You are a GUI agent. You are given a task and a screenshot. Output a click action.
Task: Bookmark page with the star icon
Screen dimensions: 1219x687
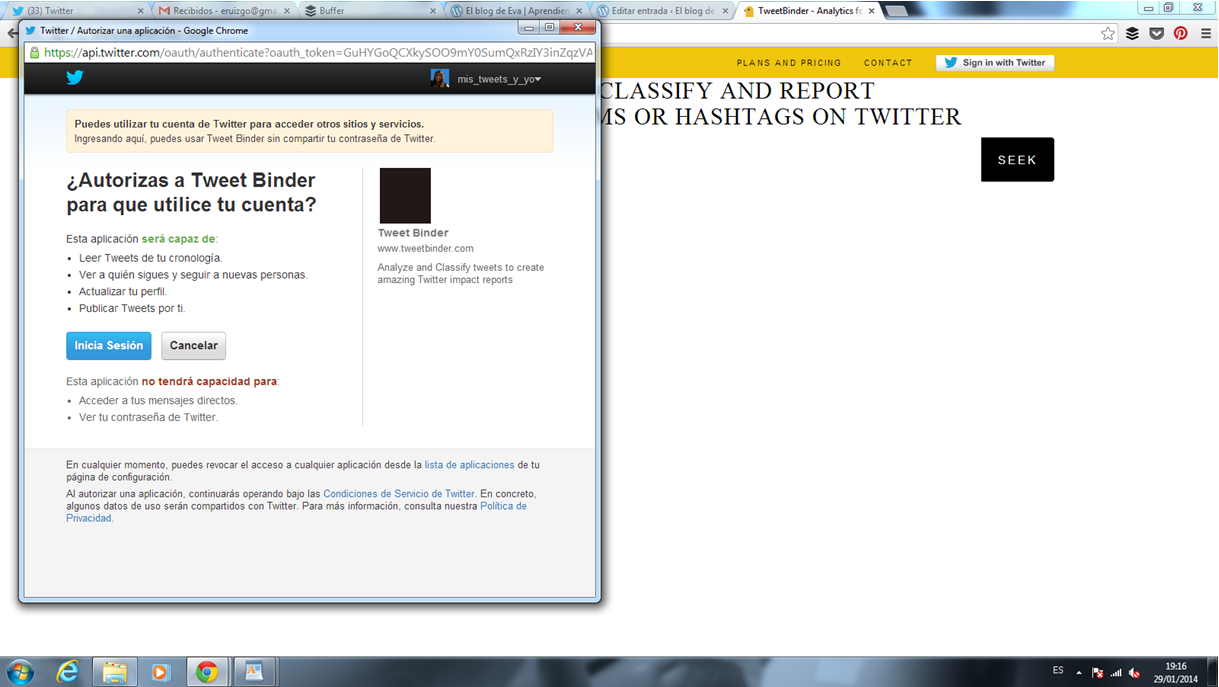click(x=1108, y=33)
